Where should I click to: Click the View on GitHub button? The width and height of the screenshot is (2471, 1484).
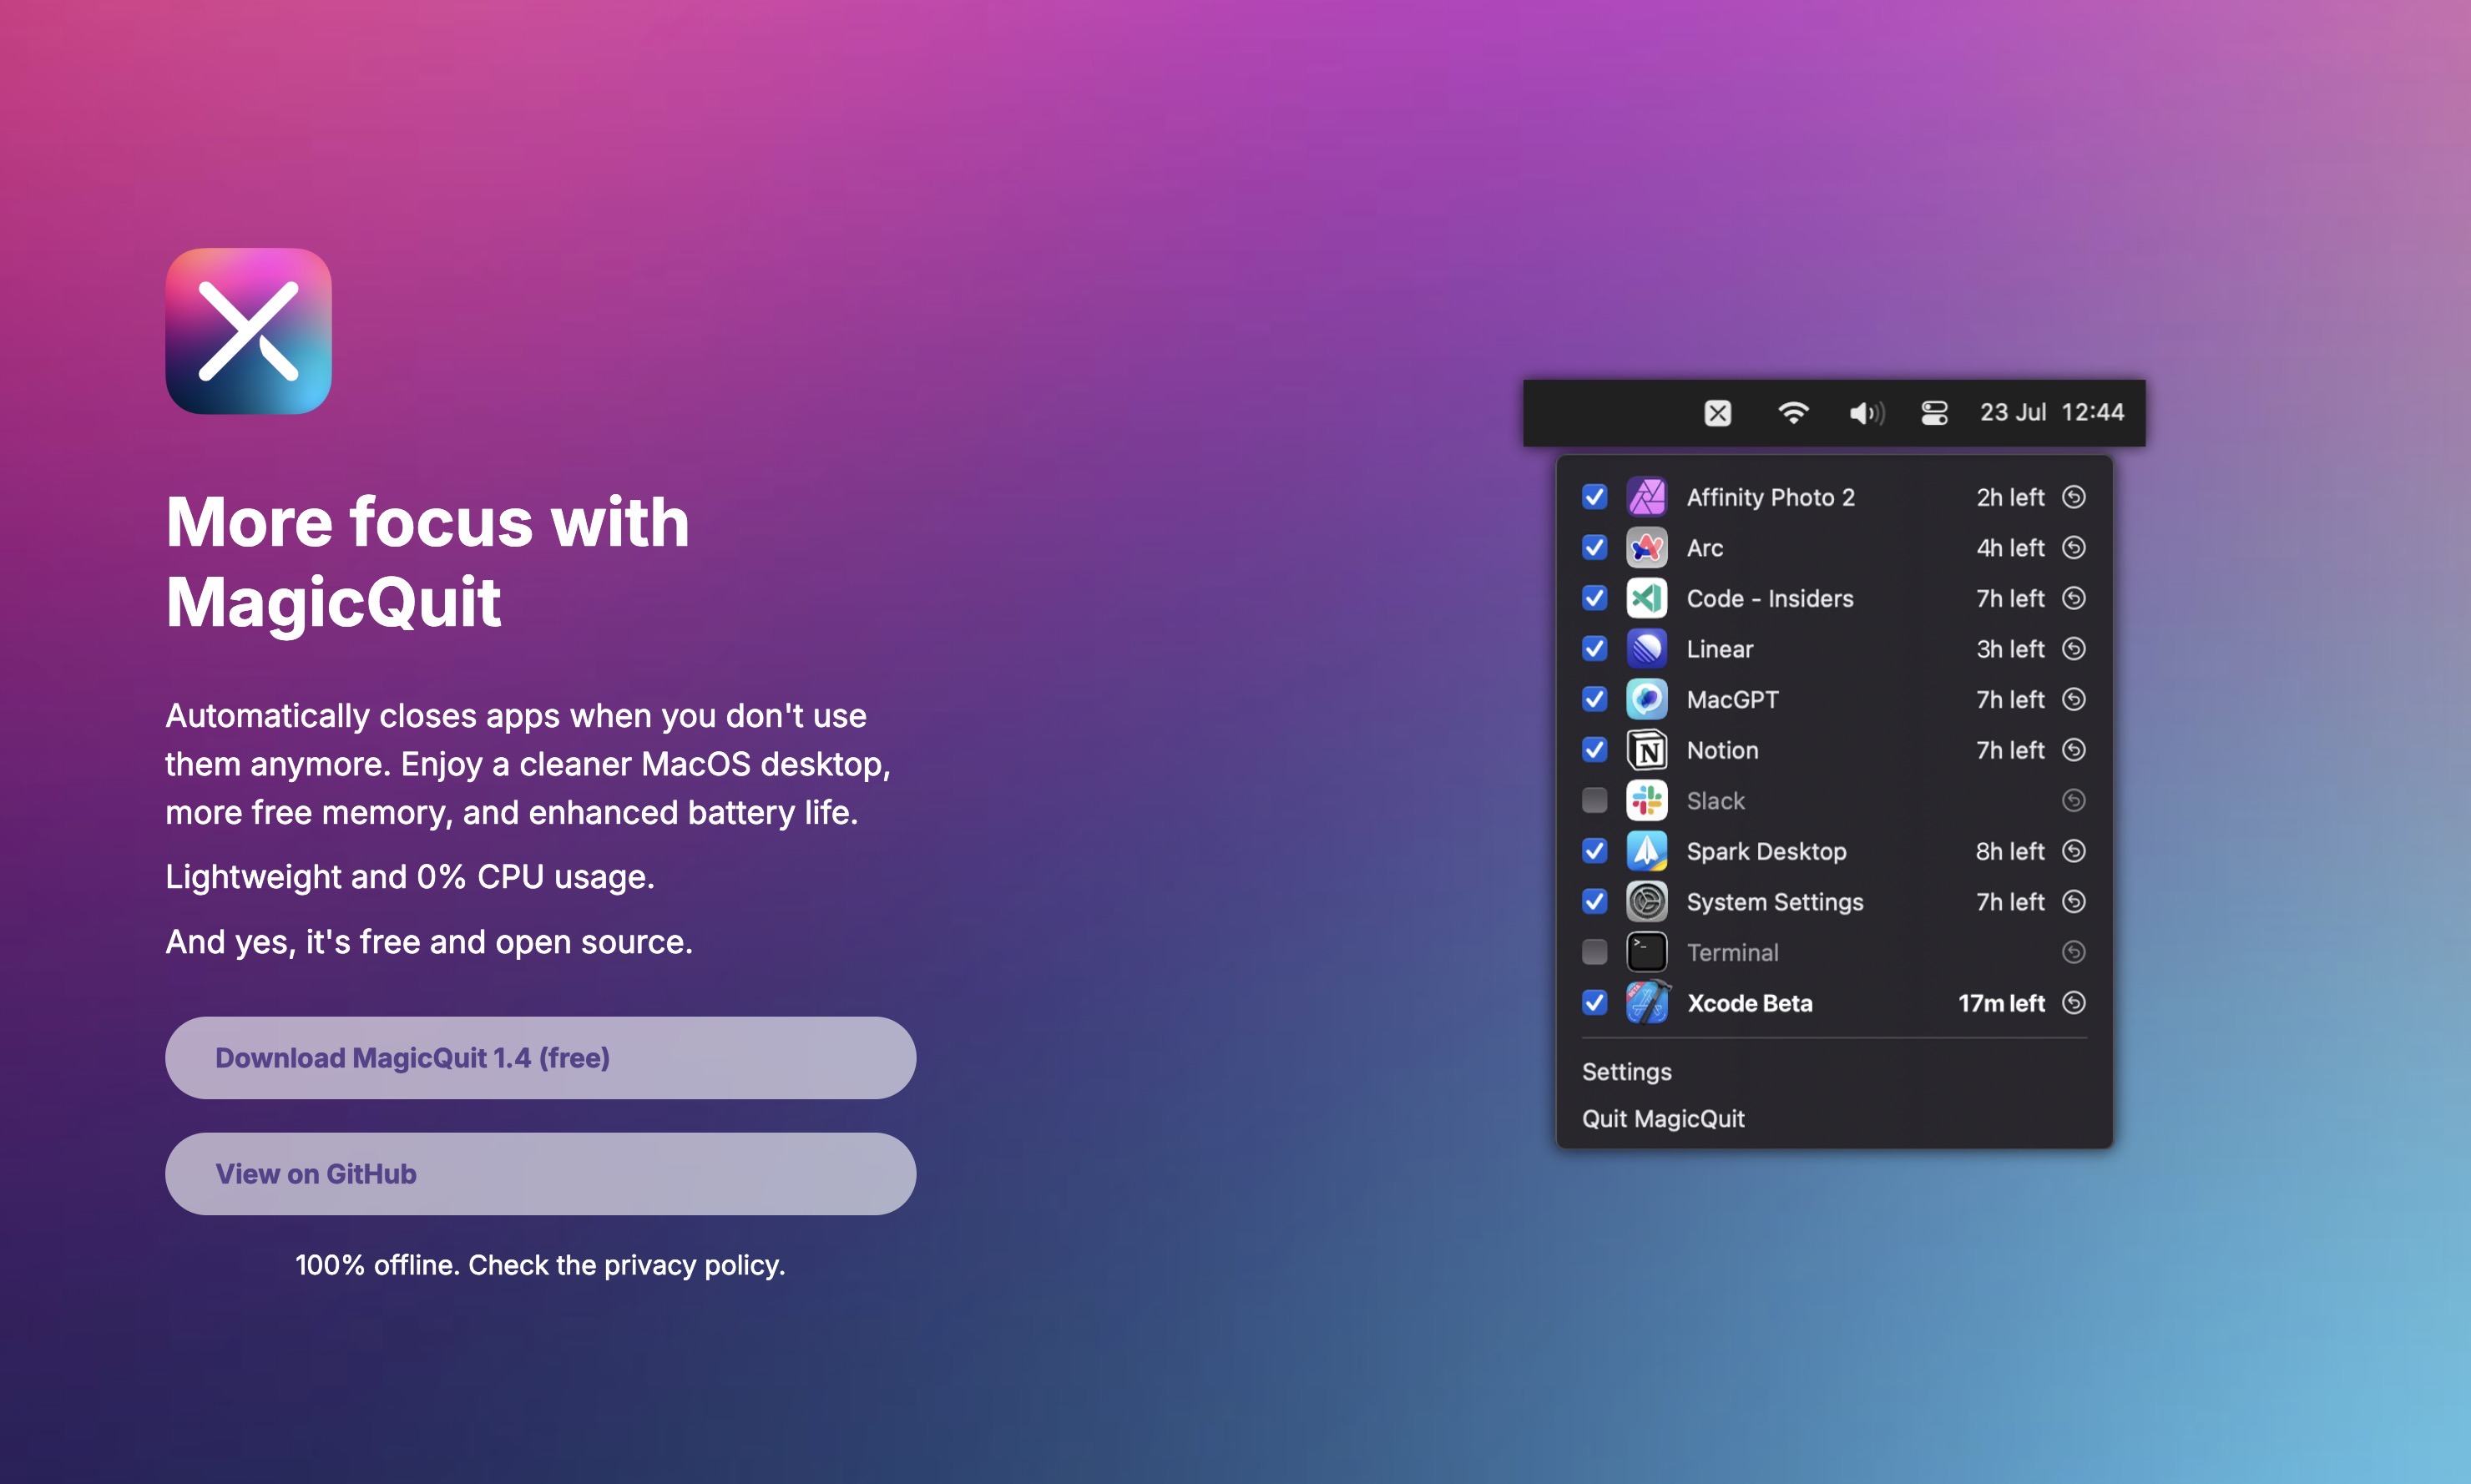click(x=540, y=1174)
